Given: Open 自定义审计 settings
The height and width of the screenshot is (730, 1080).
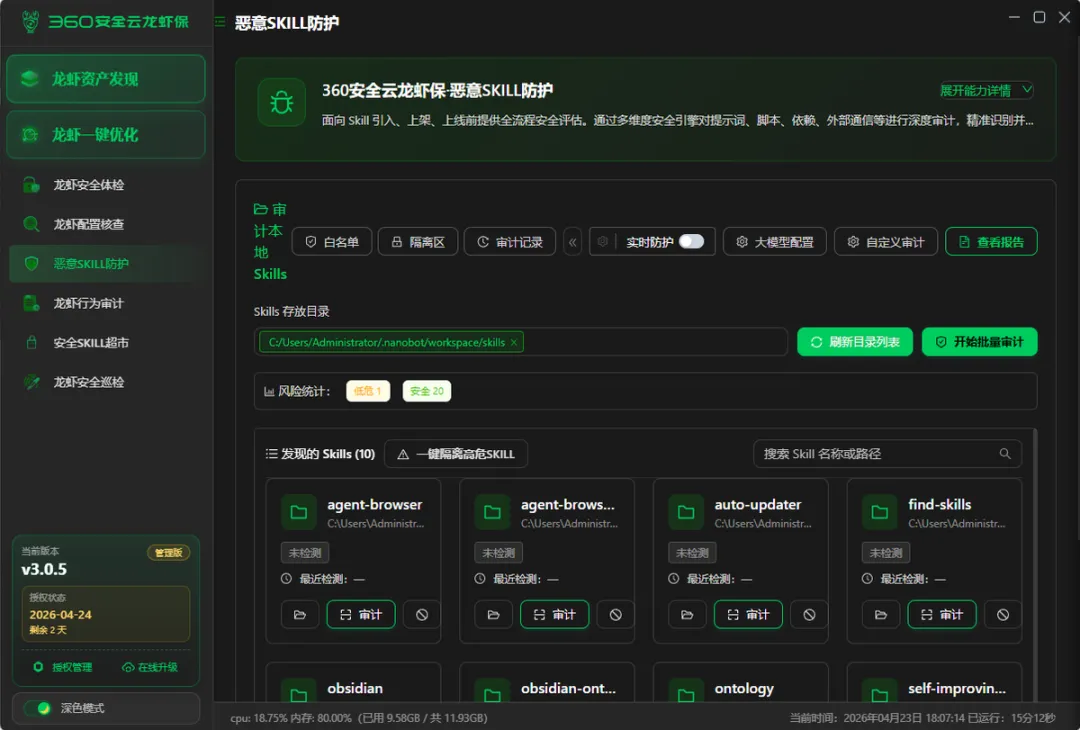Looking at the screenshot, I should pos(886,242).
